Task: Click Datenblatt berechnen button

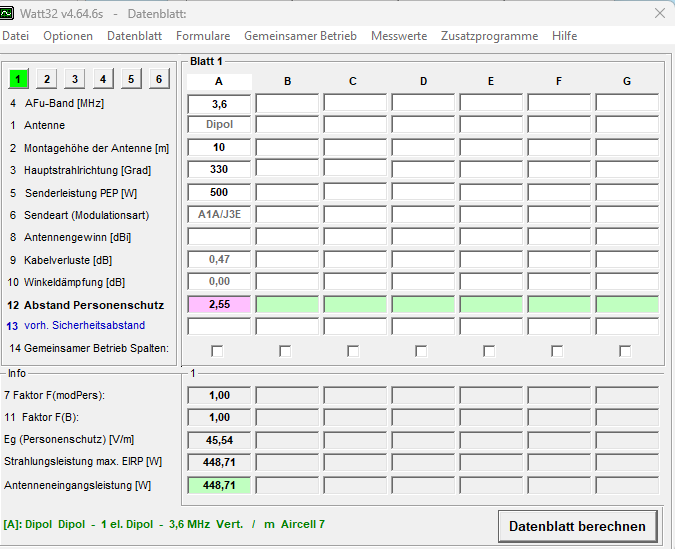Action: (577, 526)
